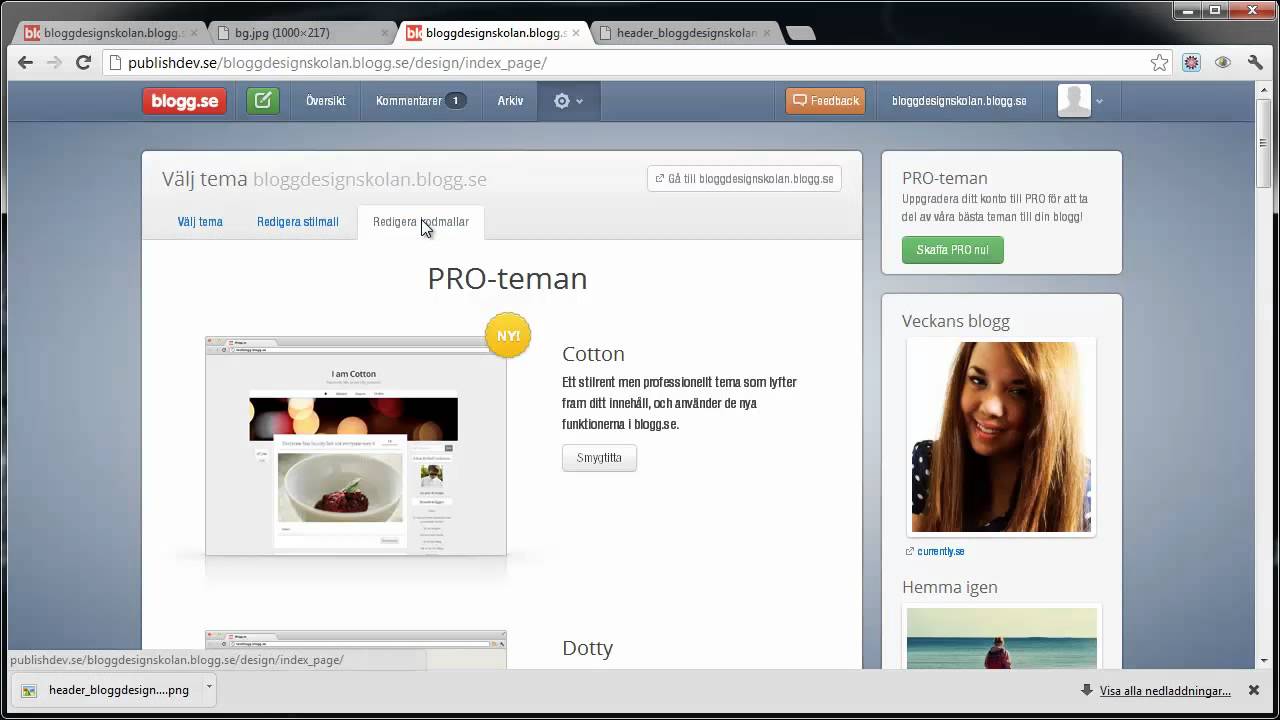Click the eye extension icon in toolbar
1280x720 pixels.
tap(1222, 63)
